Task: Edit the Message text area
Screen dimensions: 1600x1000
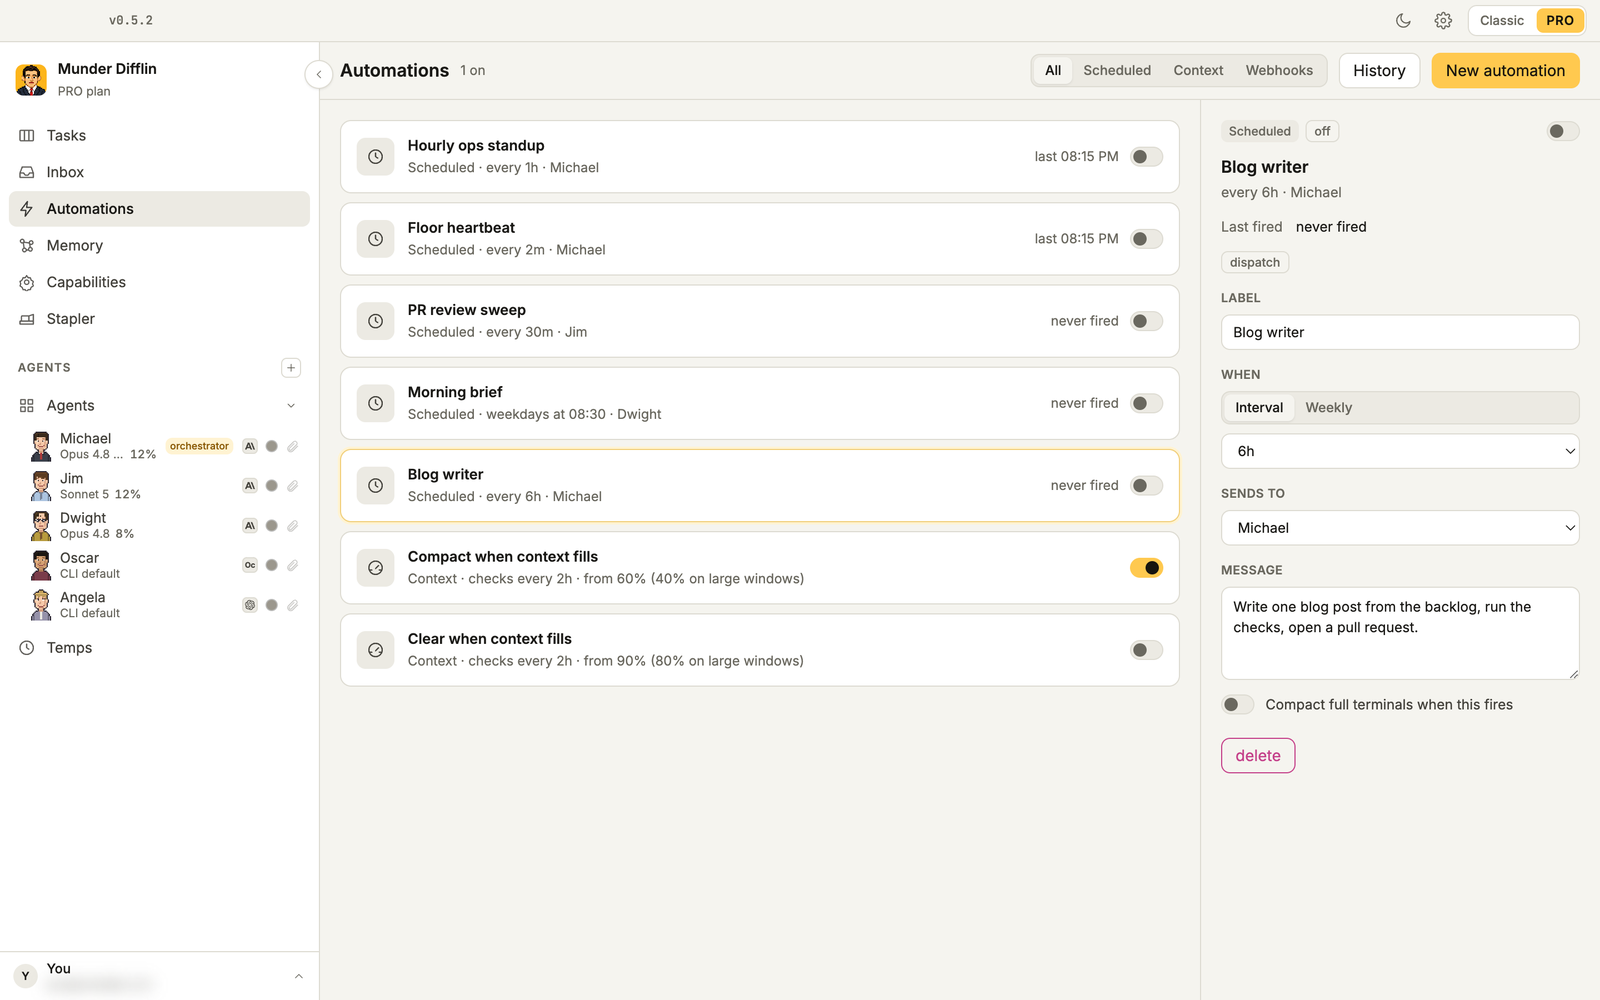Action: click(1400, 633)
